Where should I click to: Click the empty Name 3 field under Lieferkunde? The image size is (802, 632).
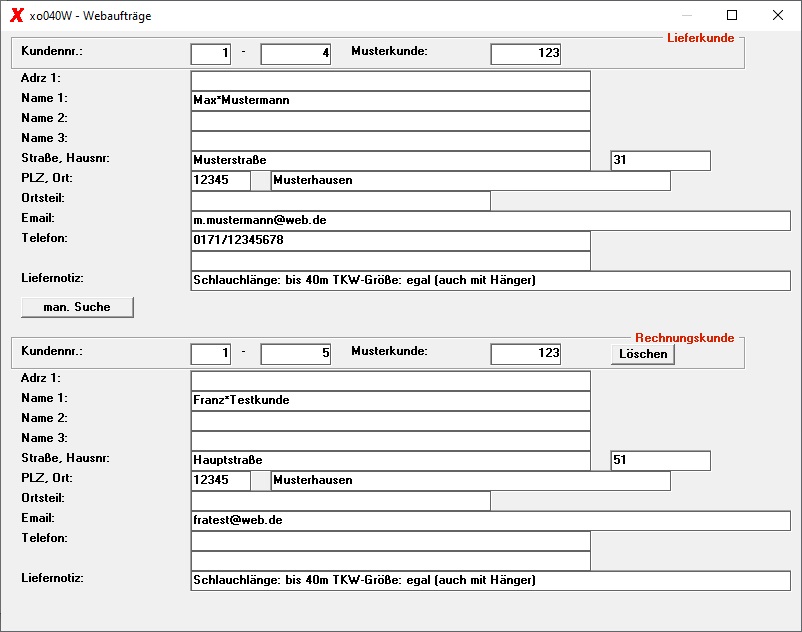click(391, 141)
